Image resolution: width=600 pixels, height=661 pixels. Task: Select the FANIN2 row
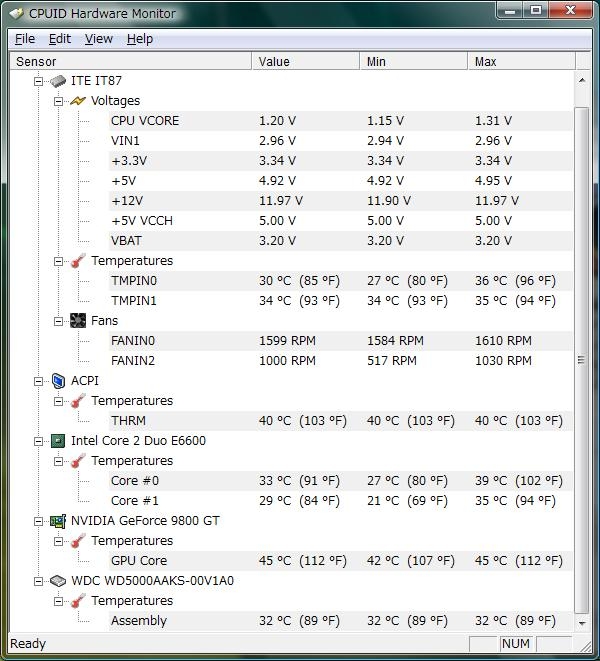(341, 361)
